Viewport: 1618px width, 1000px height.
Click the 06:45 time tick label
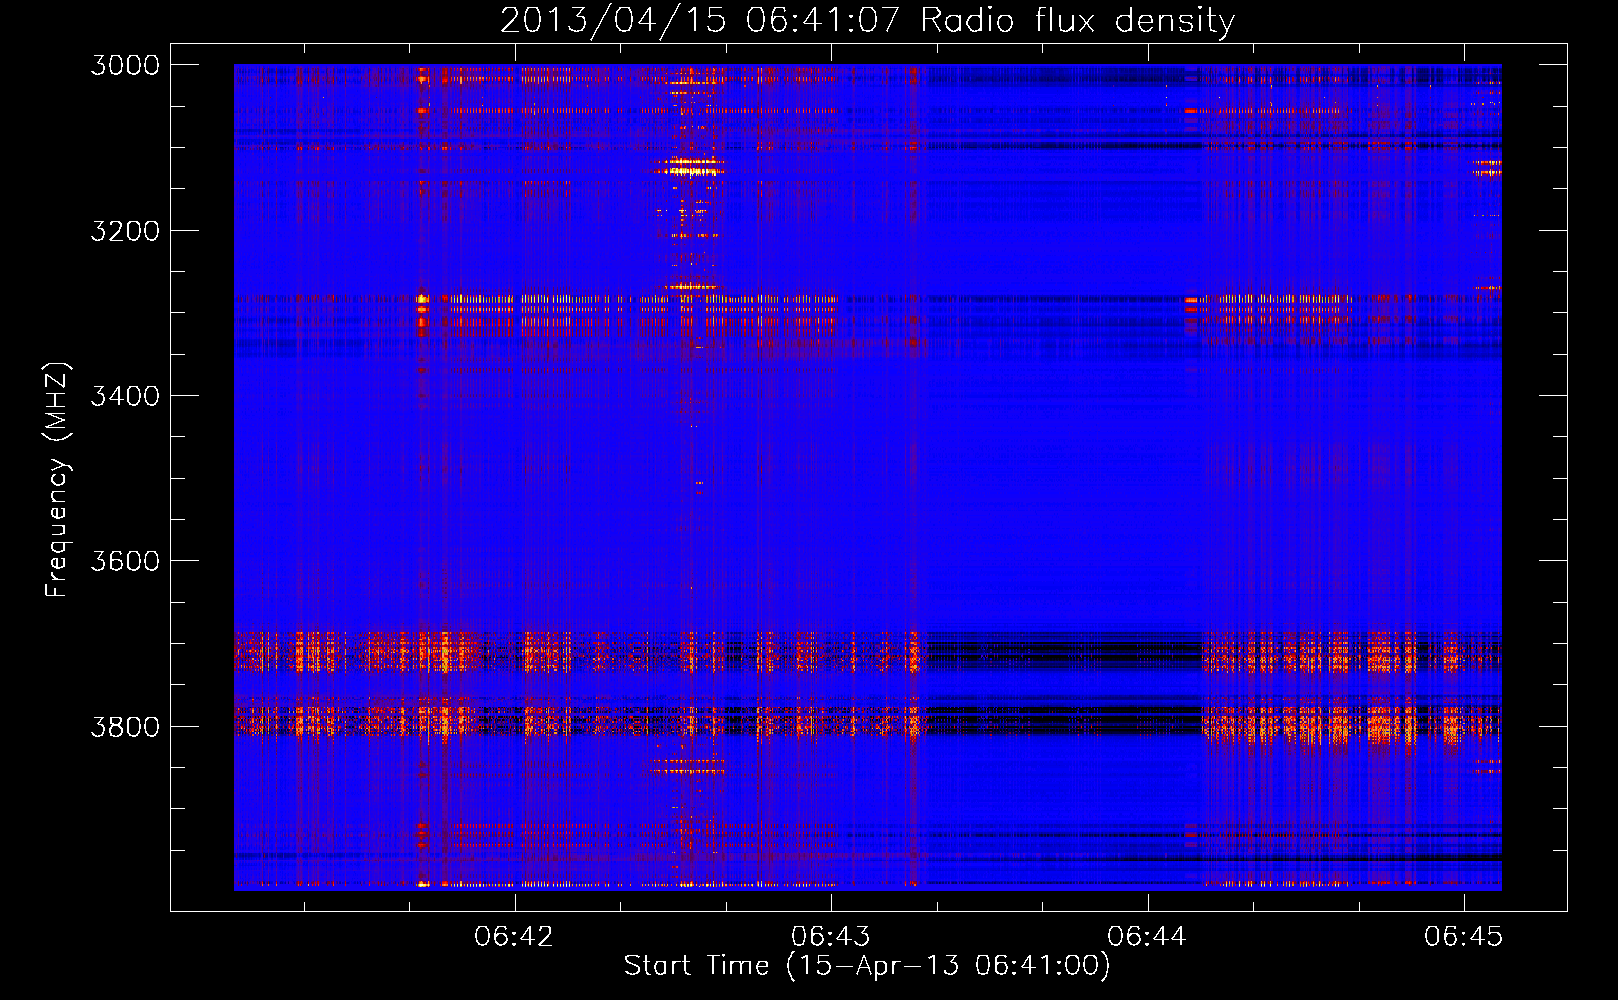point(1464,936)
